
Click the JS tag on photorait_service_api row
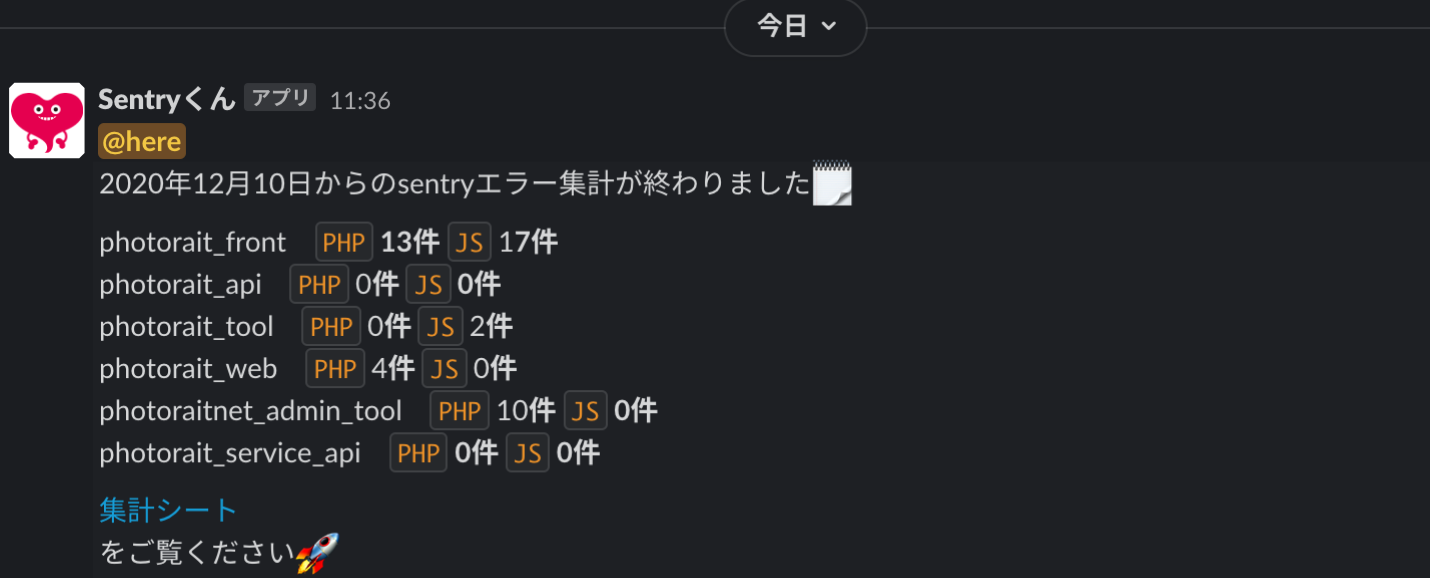(x=527, y=453)
